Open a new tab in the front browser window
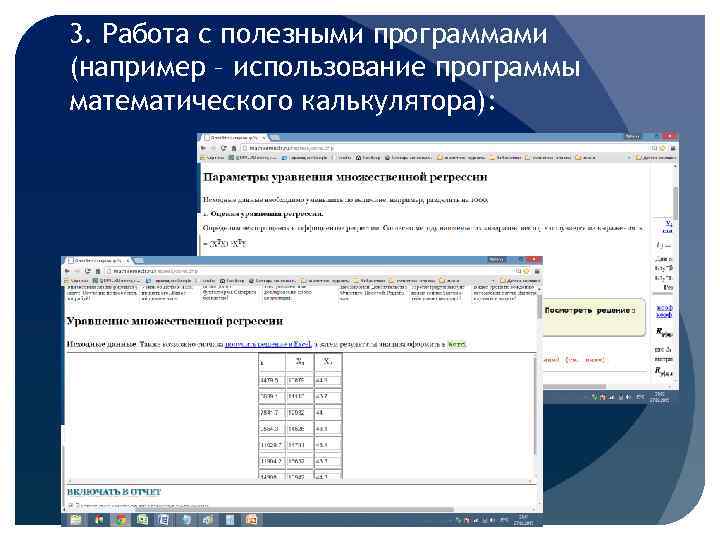720x540 pixels. 138,261
